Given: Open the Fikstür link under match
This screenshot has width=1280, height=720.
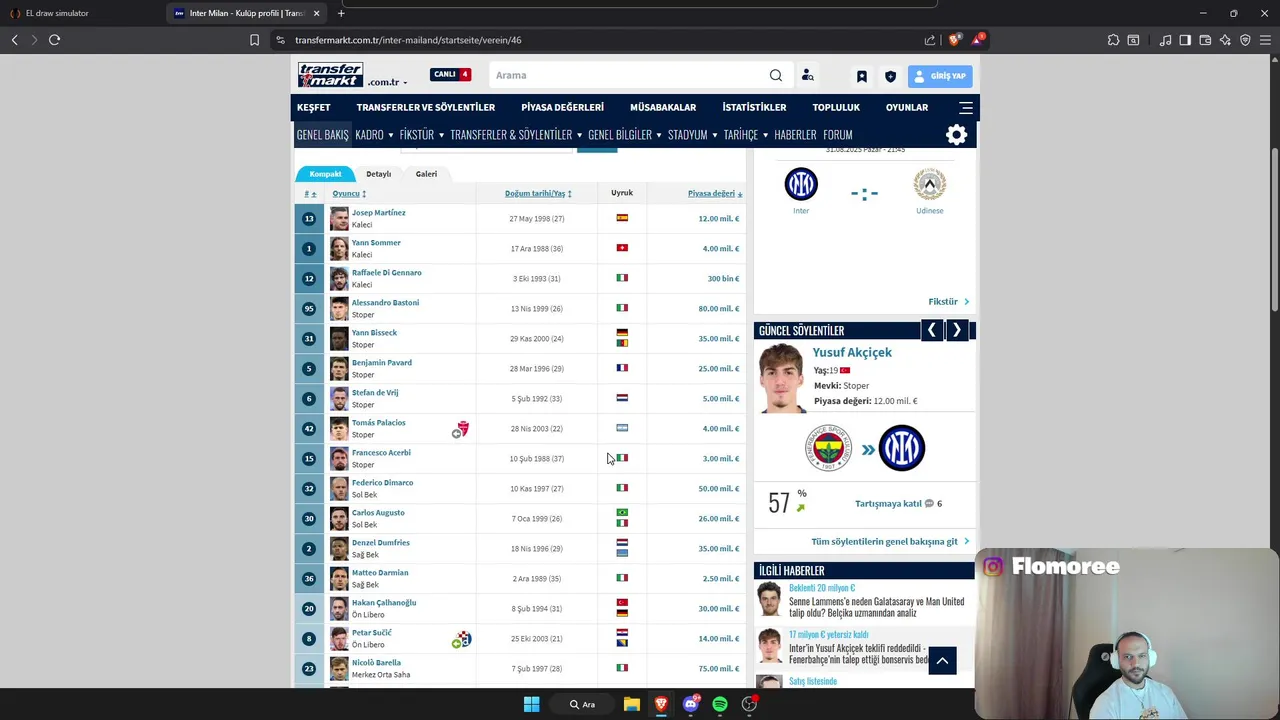Looking at the screenshot, I should click(948, 301).
